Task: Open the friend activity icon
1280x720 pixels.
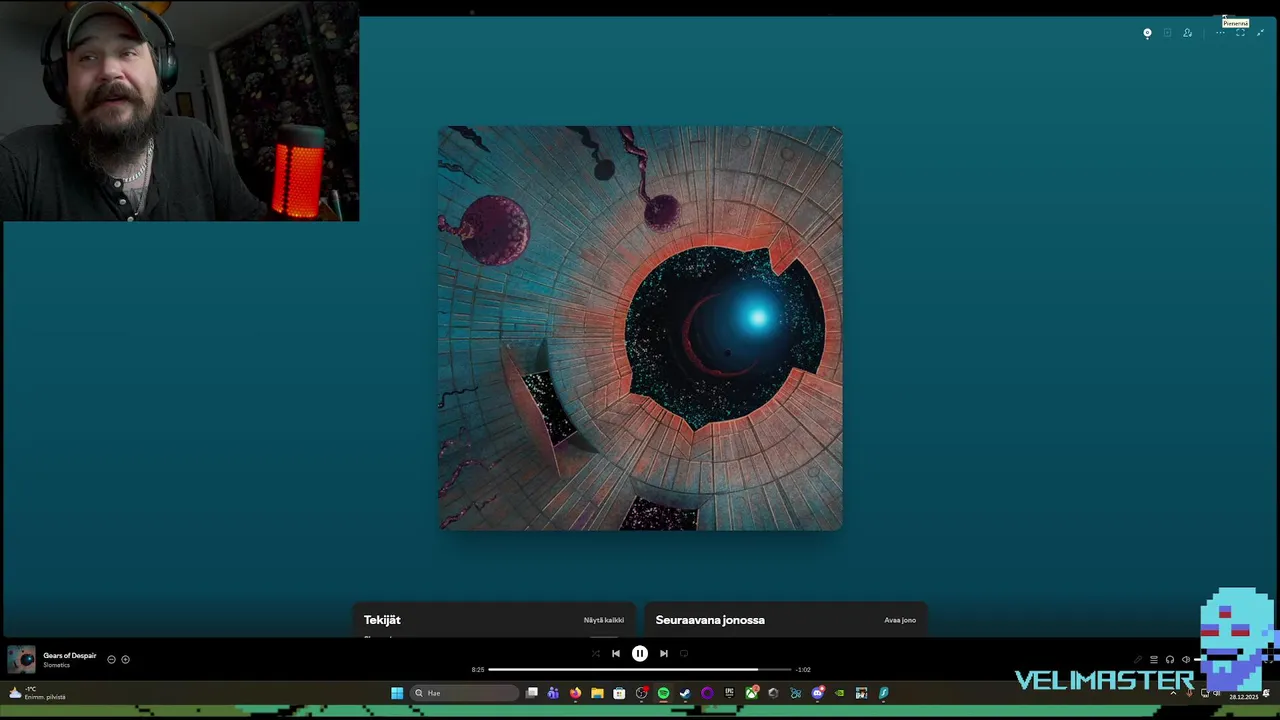Action: pos(1187,33)
